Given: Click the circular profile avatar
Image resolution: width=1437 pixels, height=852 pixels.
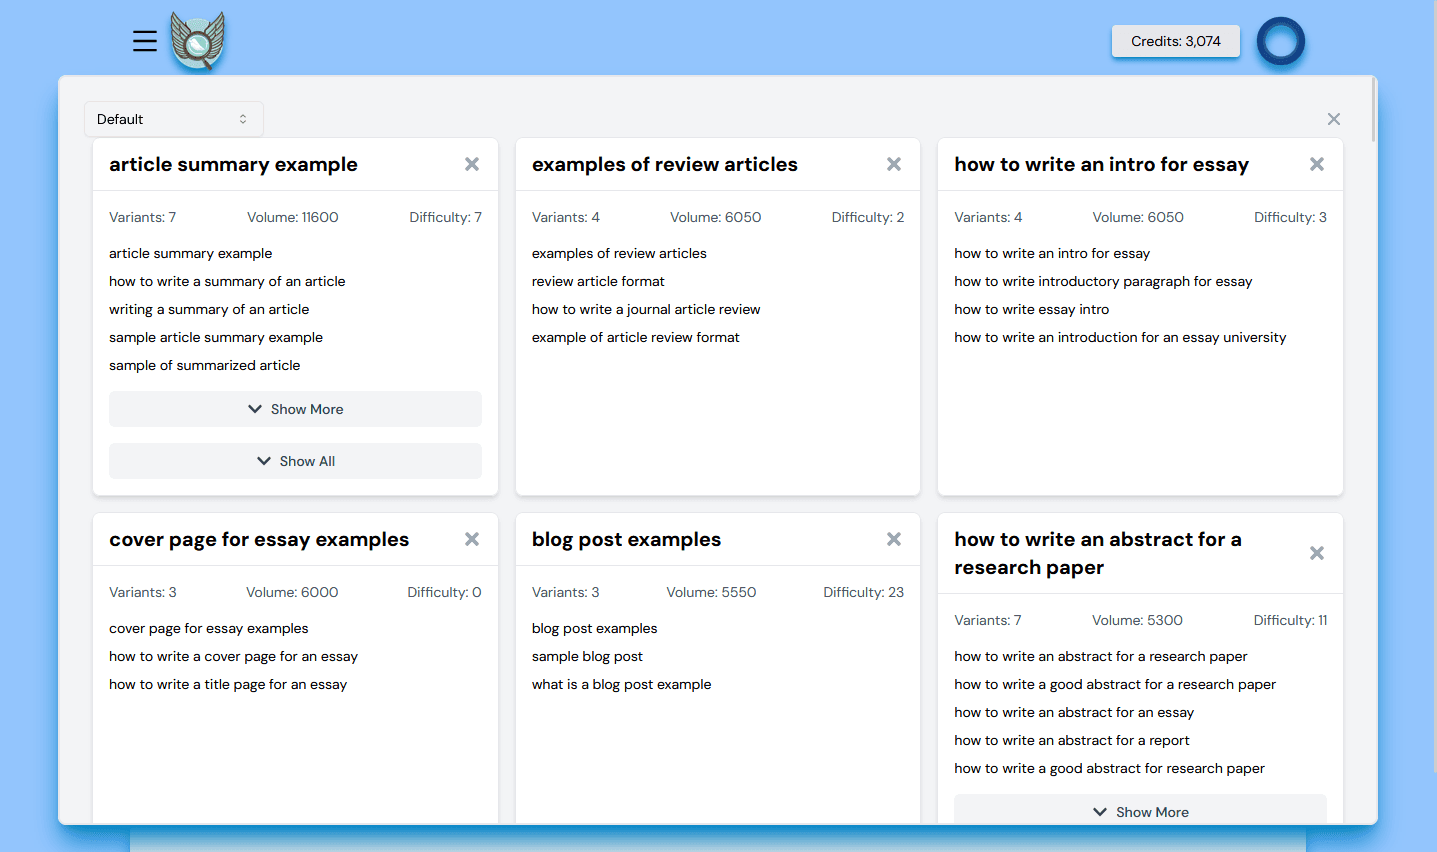Looking at the screenshot, I should 1280,41.
